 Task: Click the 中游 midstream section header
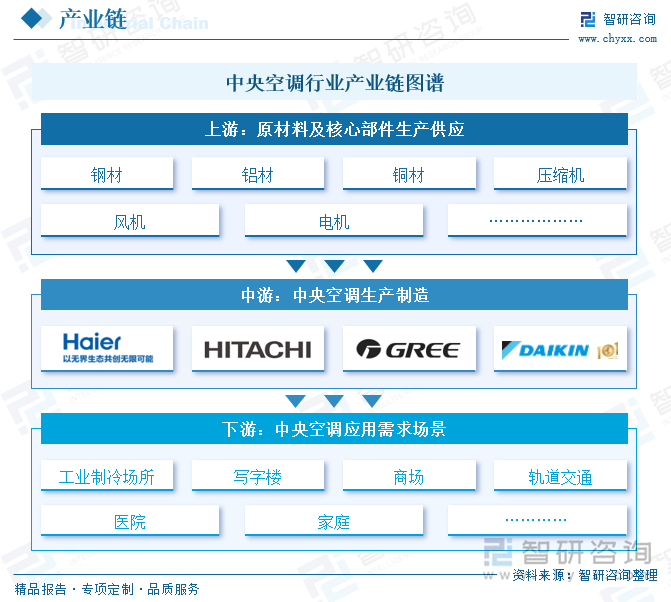click(x=334, y=295)
